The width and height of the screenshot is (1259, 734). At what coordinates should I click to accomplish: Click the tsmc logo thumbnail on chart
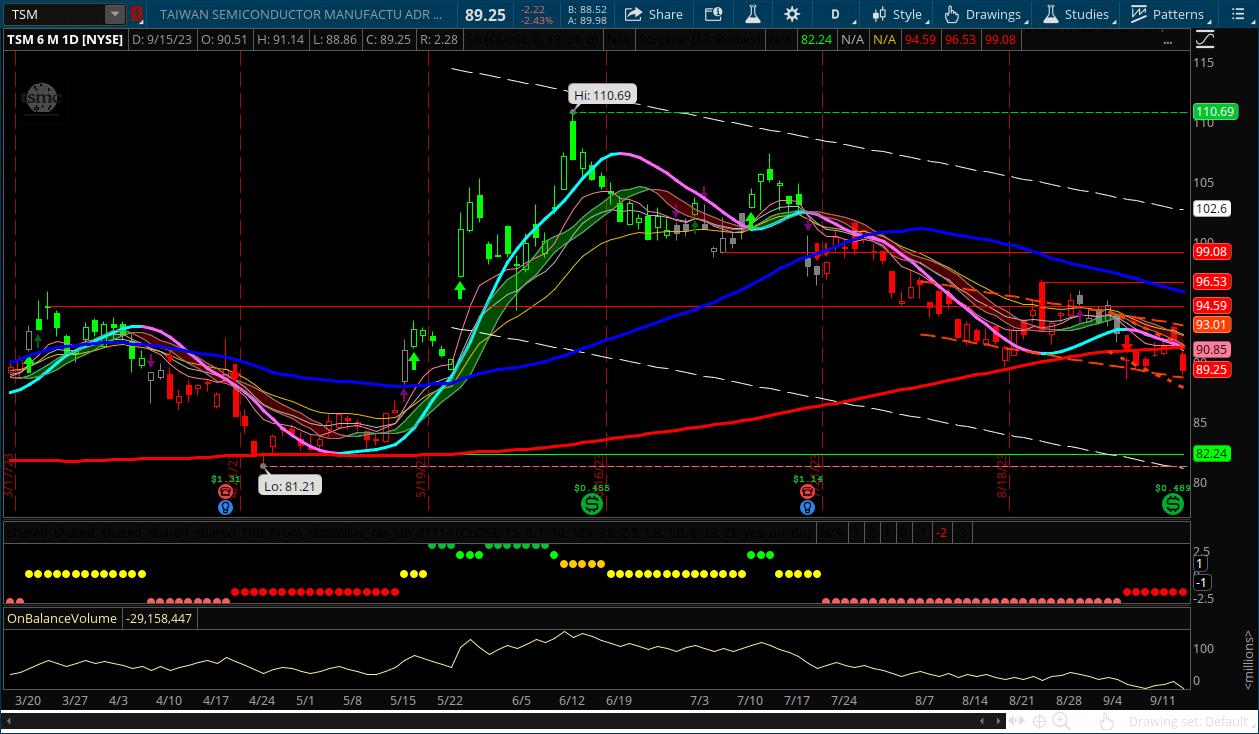pos(42,98)
